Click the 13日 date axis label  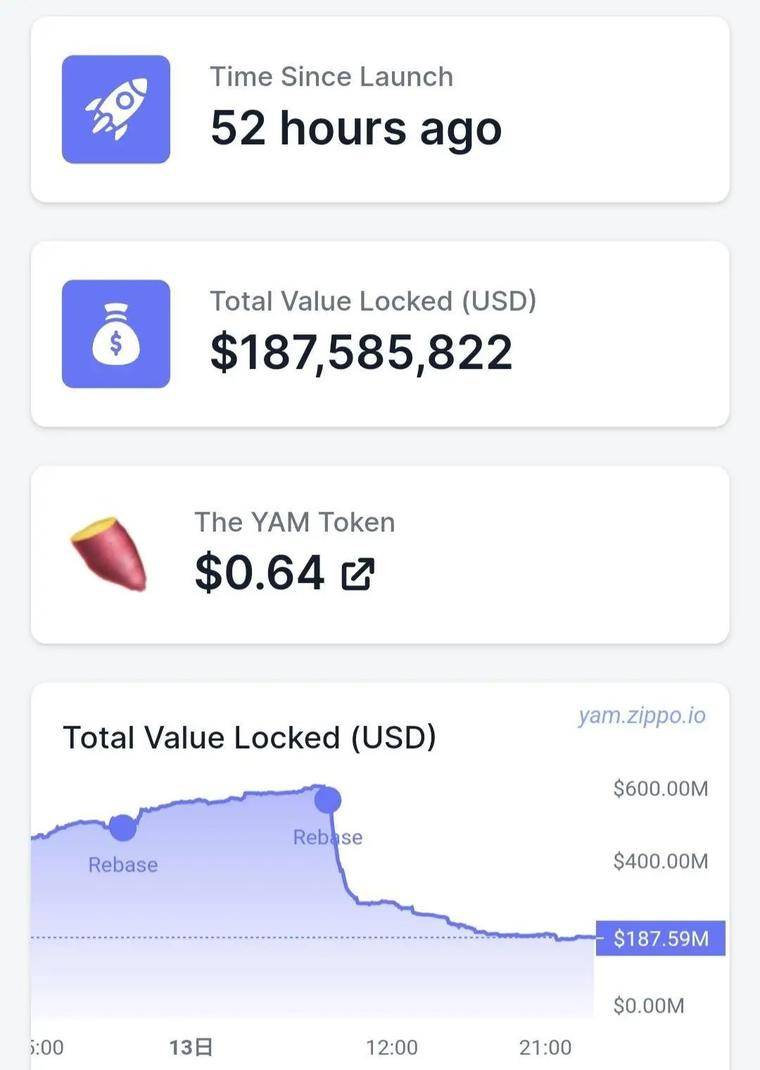191,1047
